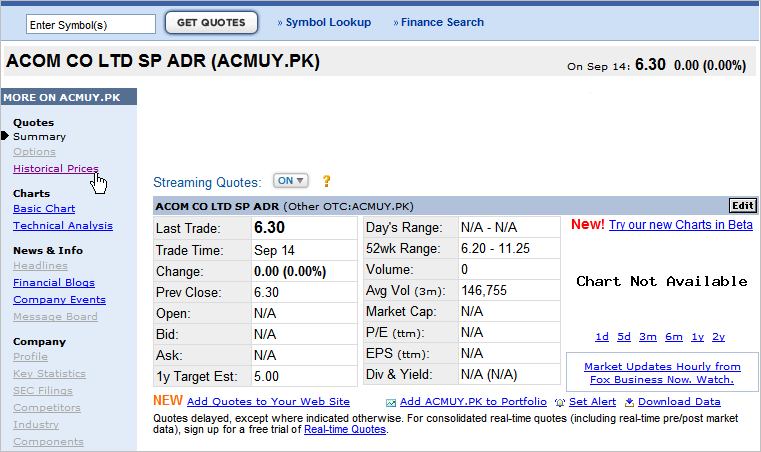The height and width of the screenshot is (452, 761).
Task: Select the 1d chart range
Action: pyautogui.click(x=602, y=336)
